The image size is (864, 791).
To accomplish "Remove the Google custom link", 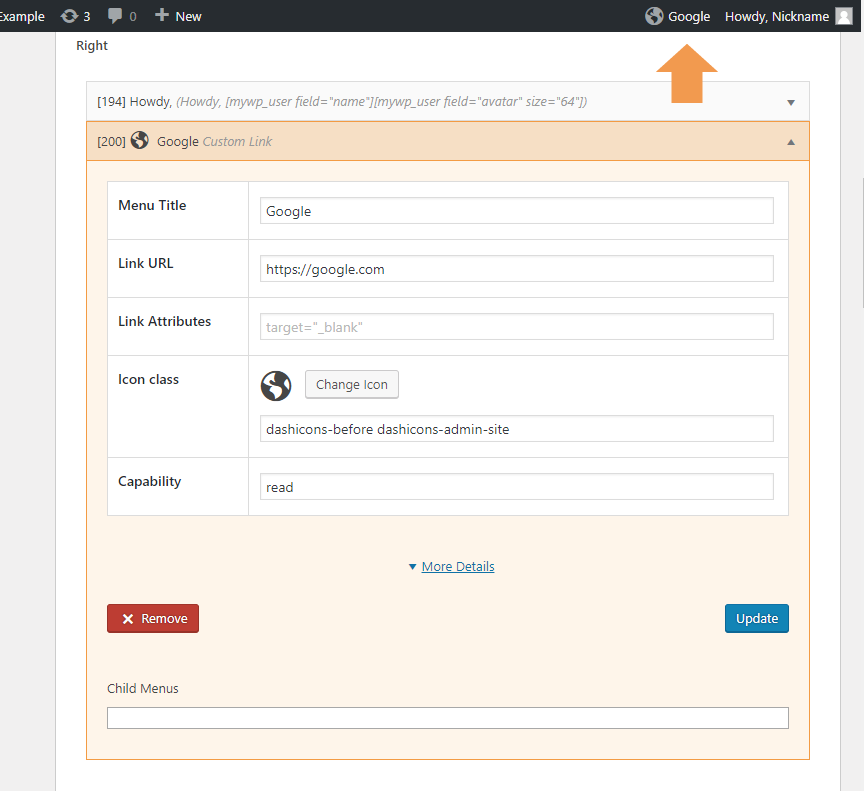I will click(x=152, y=618).
